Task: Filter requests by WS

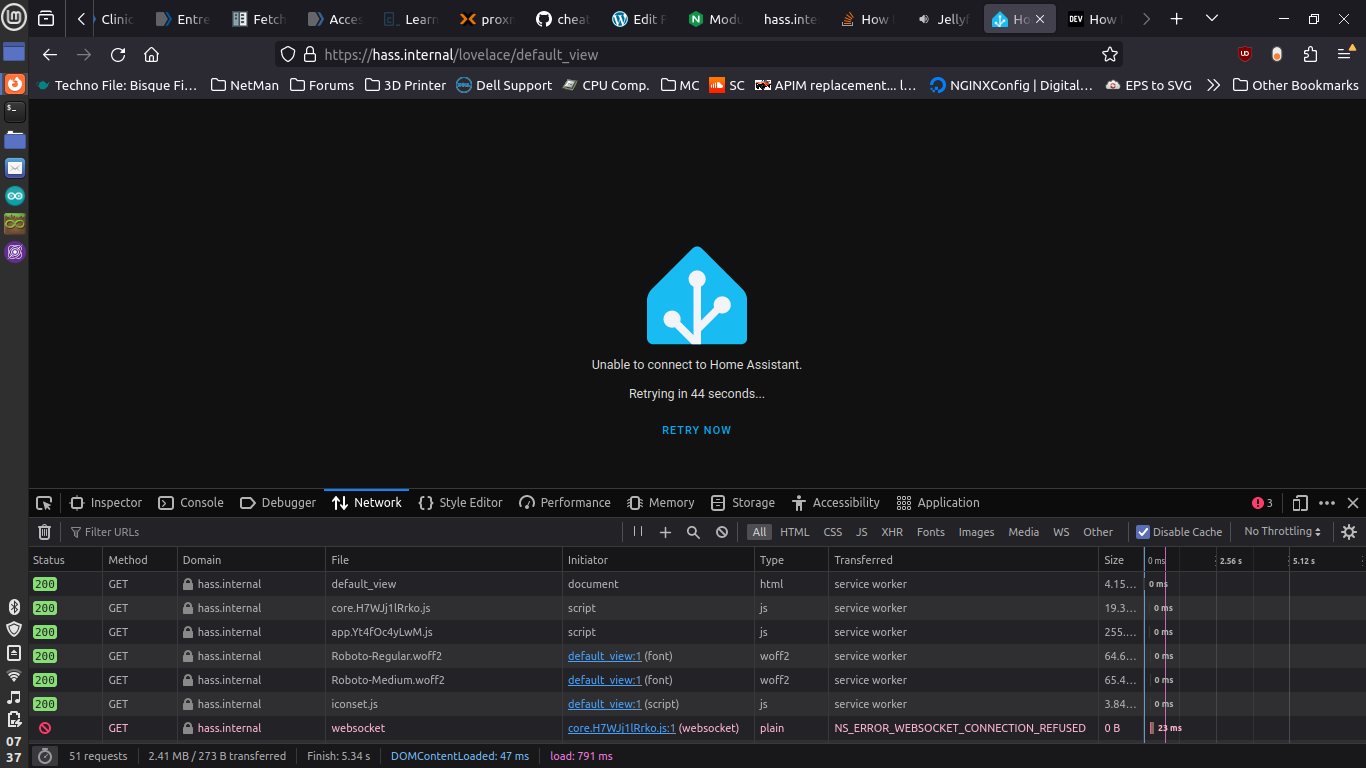Action: 1061,532
